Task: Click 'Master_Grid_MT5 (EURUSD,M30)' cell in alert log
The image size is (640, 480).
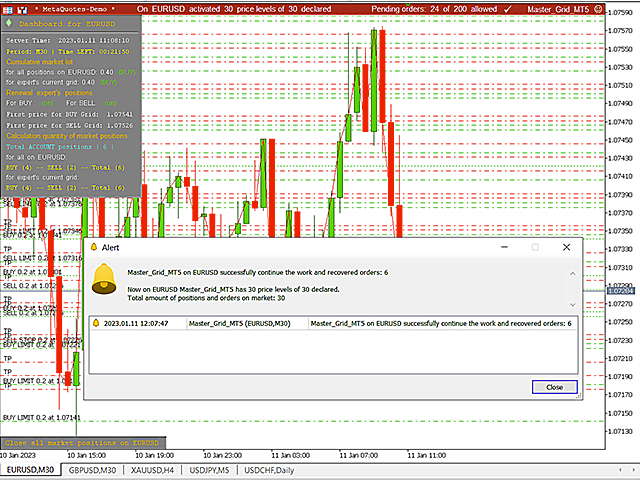Action: [x=240, y=323]
